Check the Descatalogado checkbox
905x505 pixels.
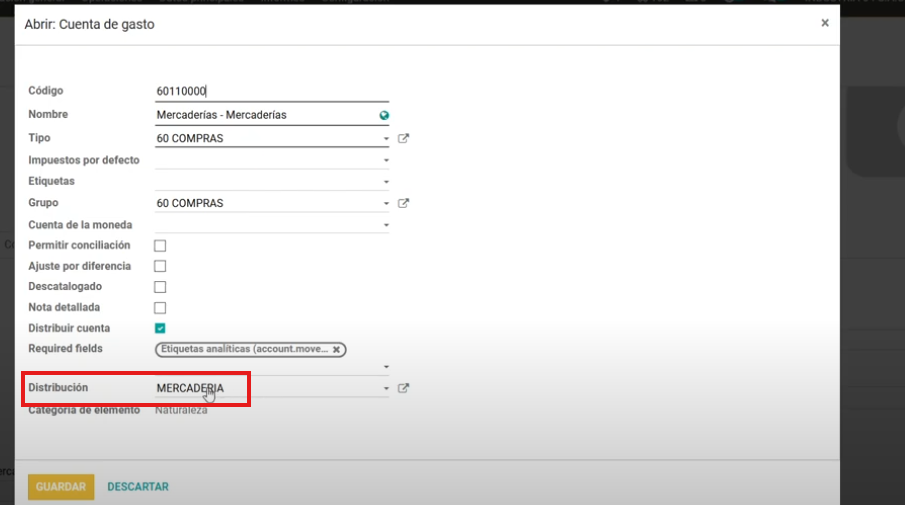[160, 287]
